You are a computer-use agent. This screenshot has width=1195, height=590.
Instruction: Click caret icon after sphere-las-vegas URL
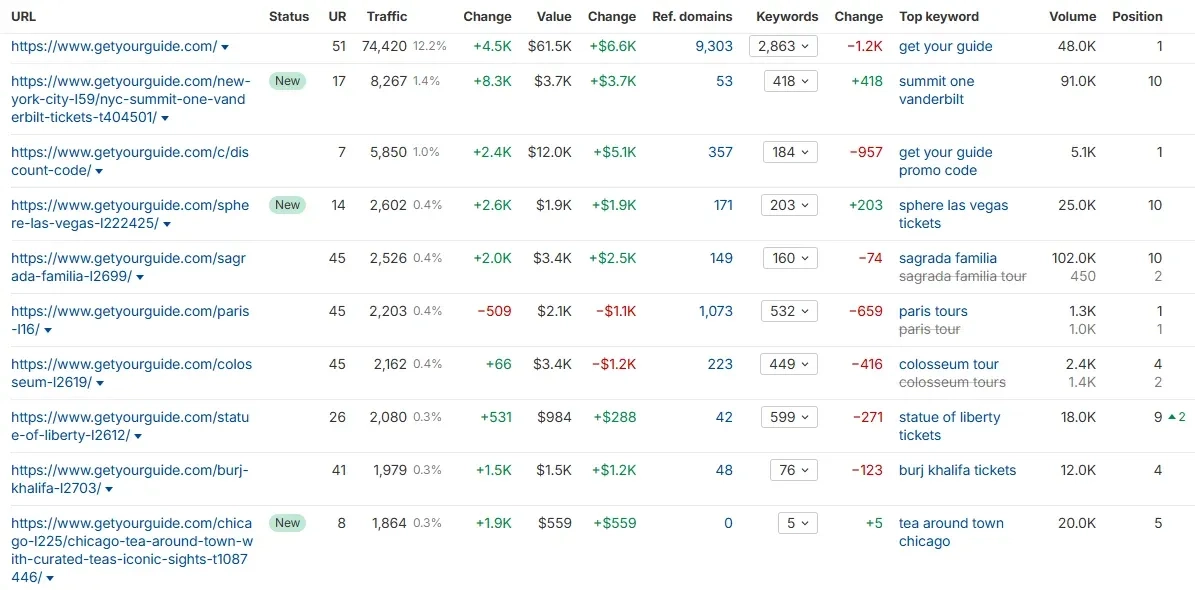tap(167, 224)
